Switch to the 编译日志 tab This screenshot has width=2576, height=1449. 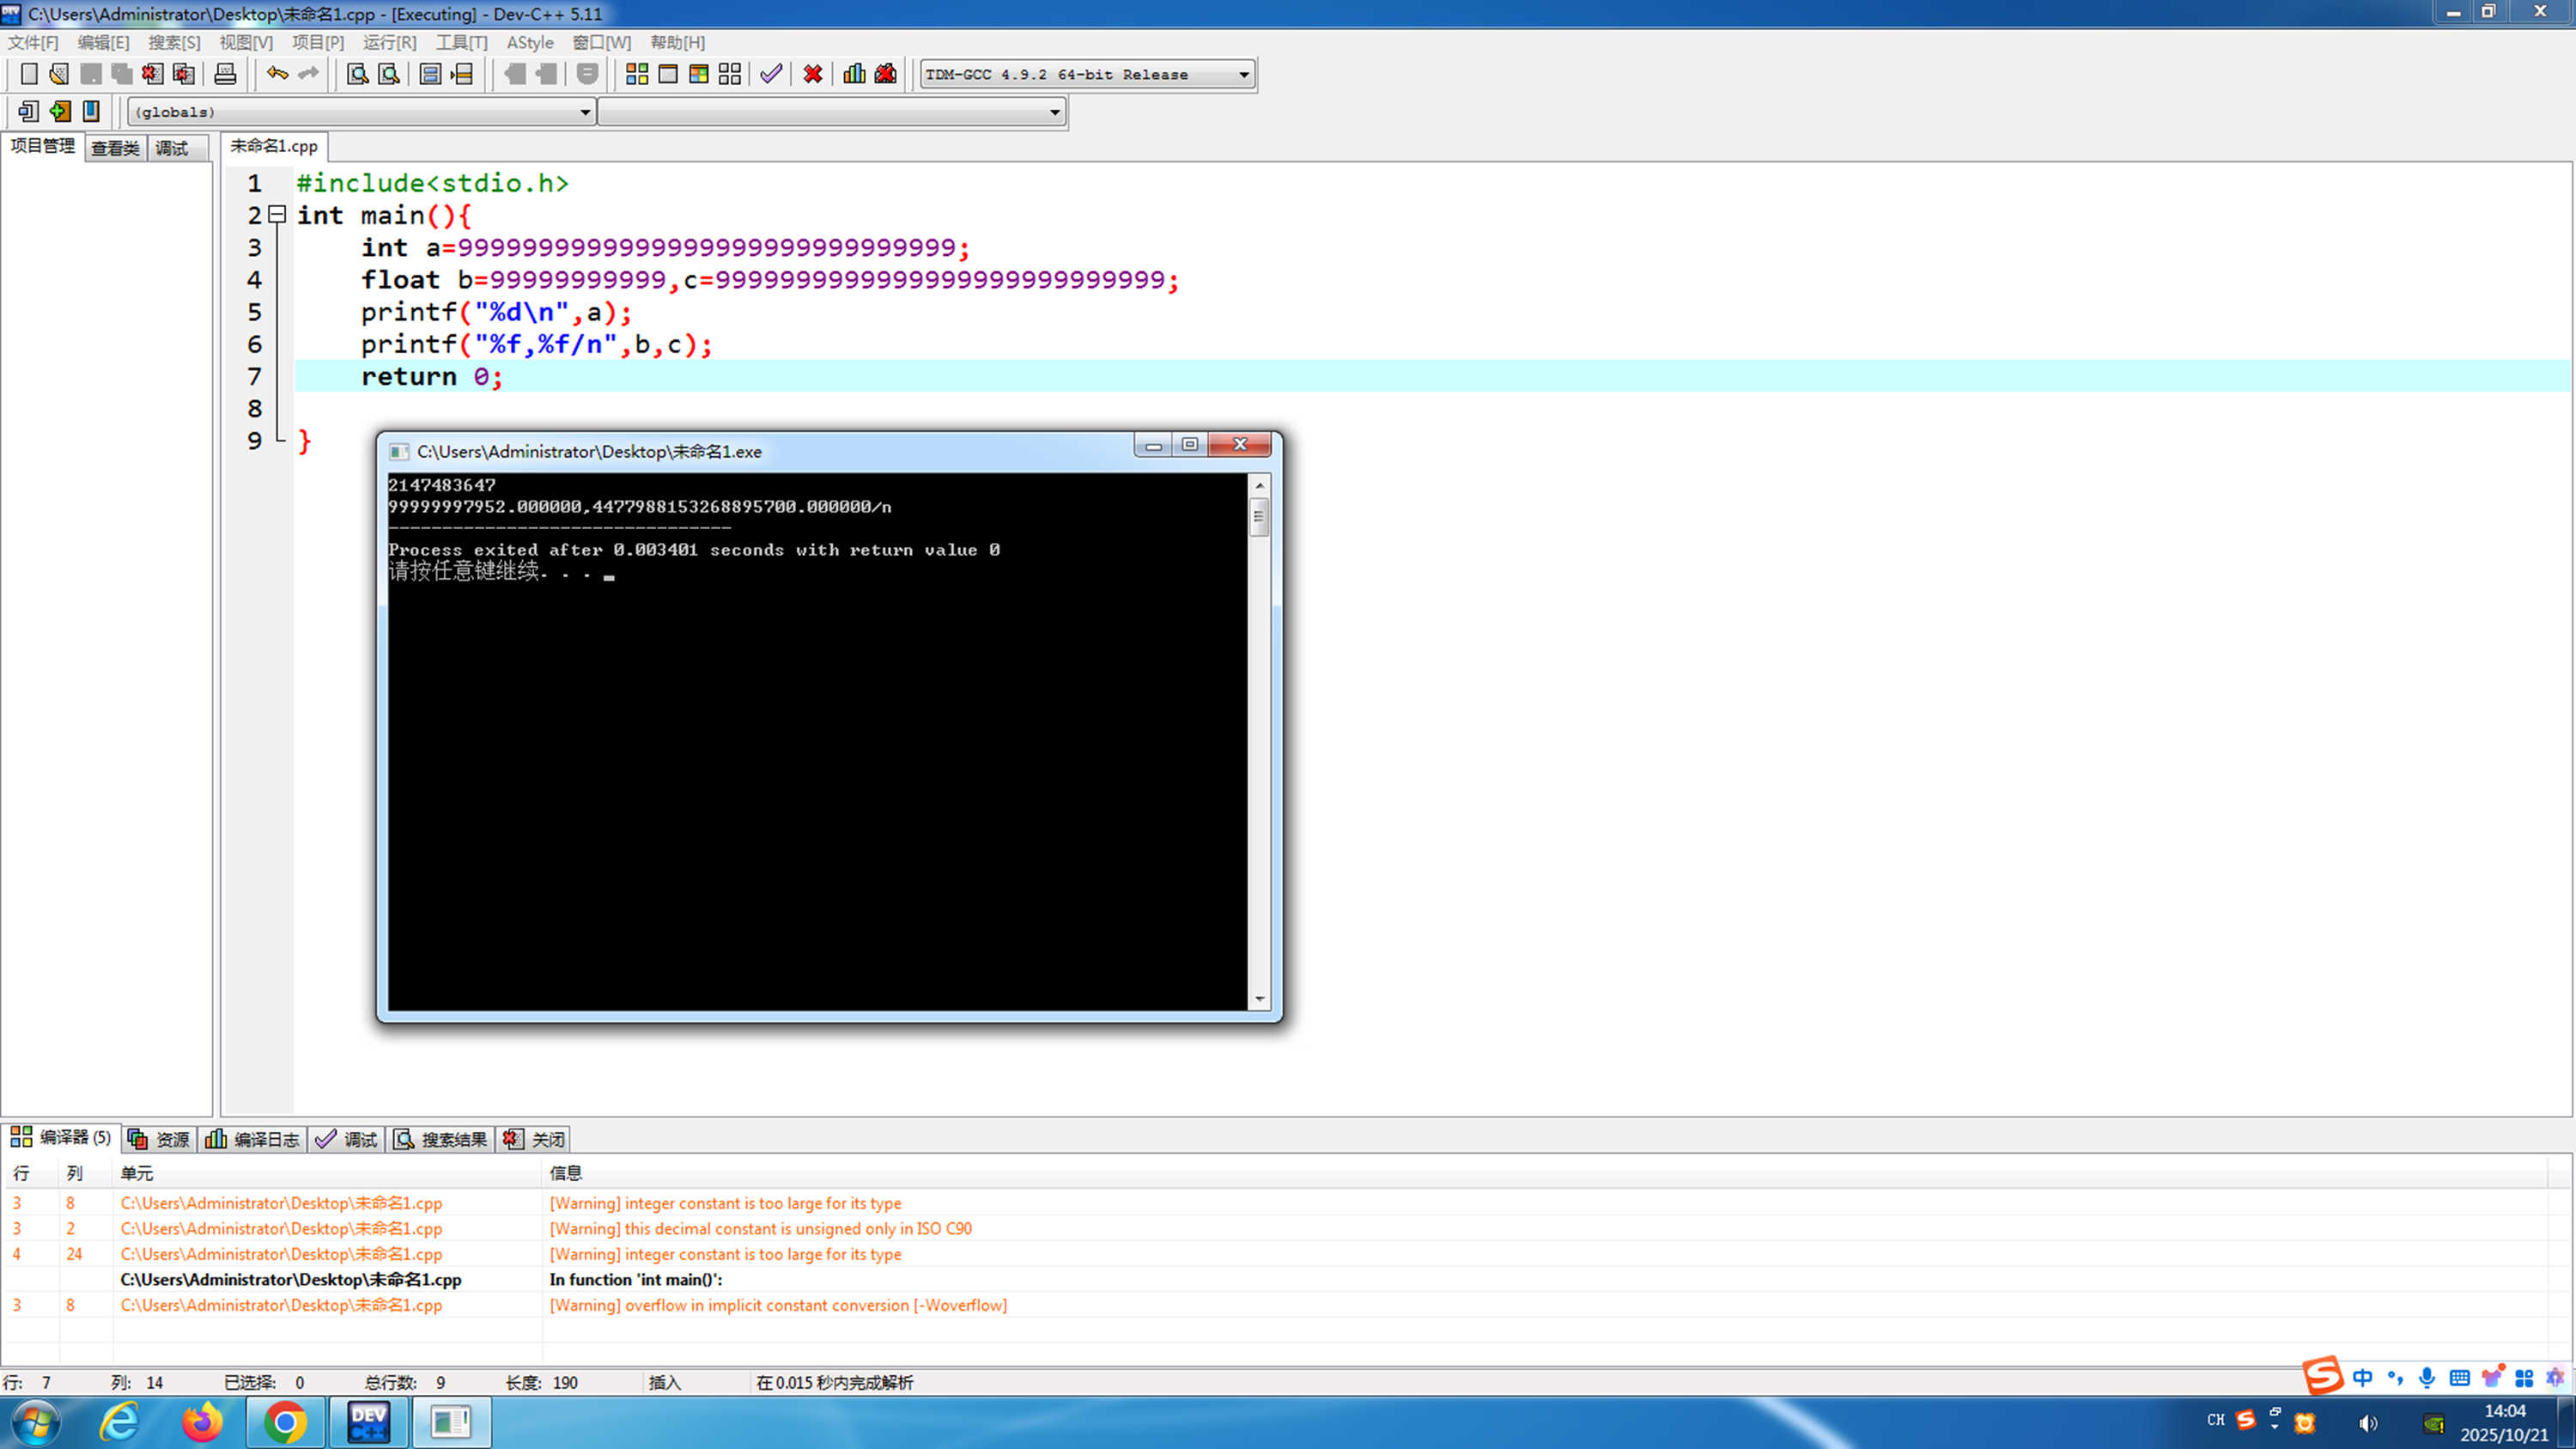tap(253, 1139)
